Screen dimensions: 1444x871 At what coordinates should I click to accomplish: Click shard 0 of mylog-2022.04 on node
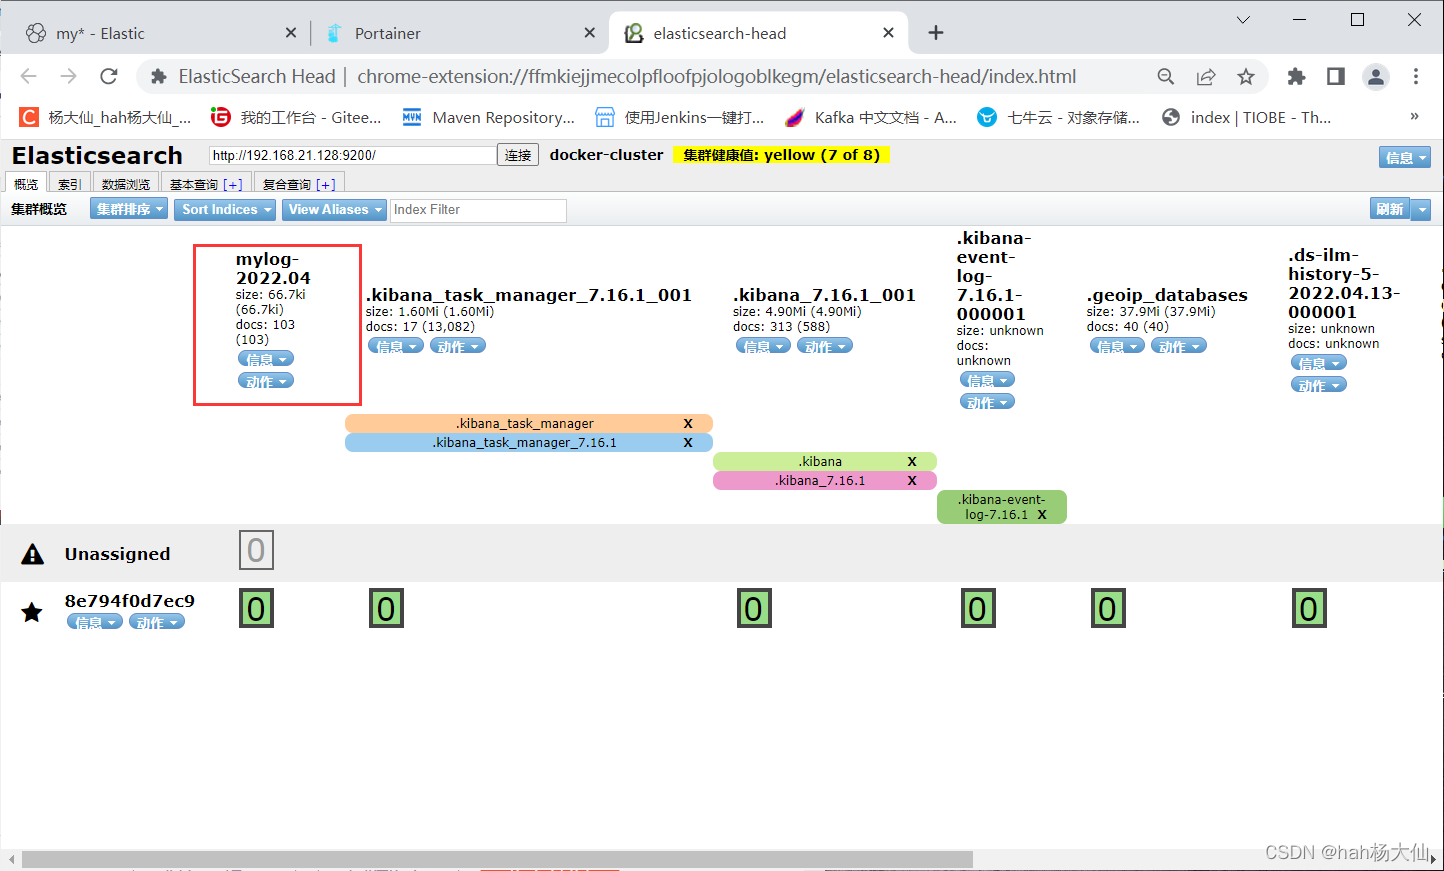256,608
